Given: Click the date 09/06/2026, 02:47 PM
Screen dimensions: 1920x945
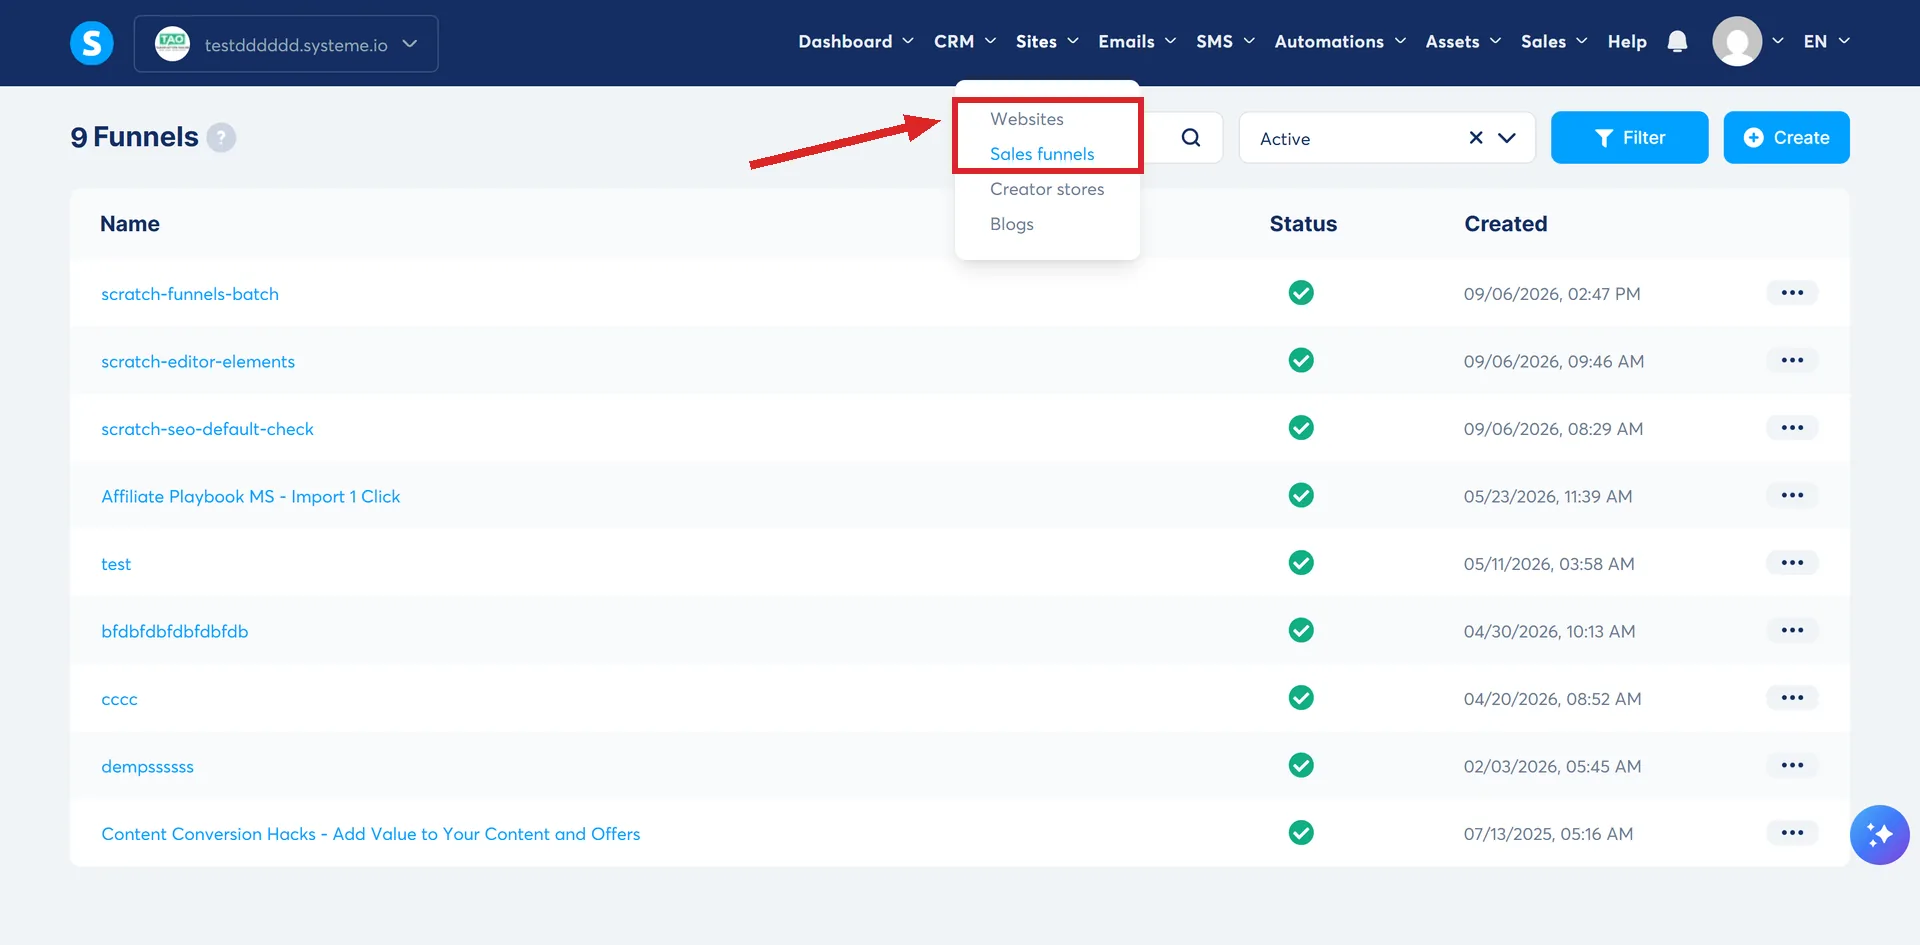Looking at the screenshot, I should 1552,294.
